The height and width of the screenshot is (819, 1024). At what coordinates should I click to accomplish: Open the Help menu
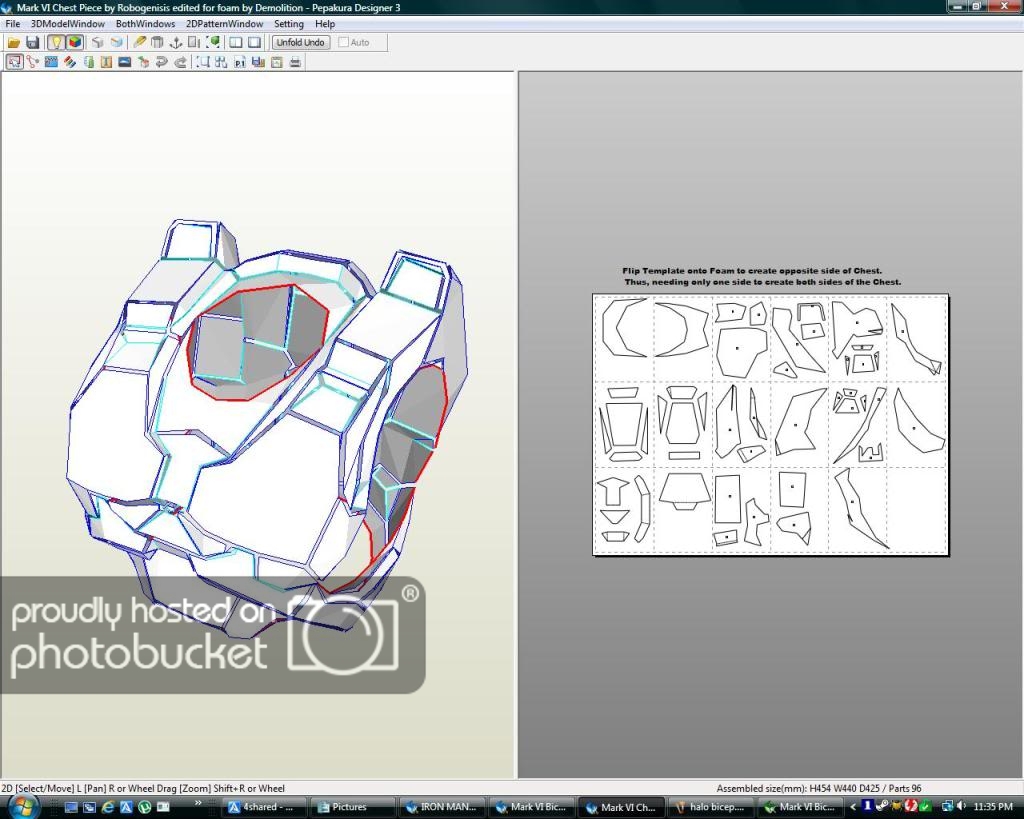[325, 24]
